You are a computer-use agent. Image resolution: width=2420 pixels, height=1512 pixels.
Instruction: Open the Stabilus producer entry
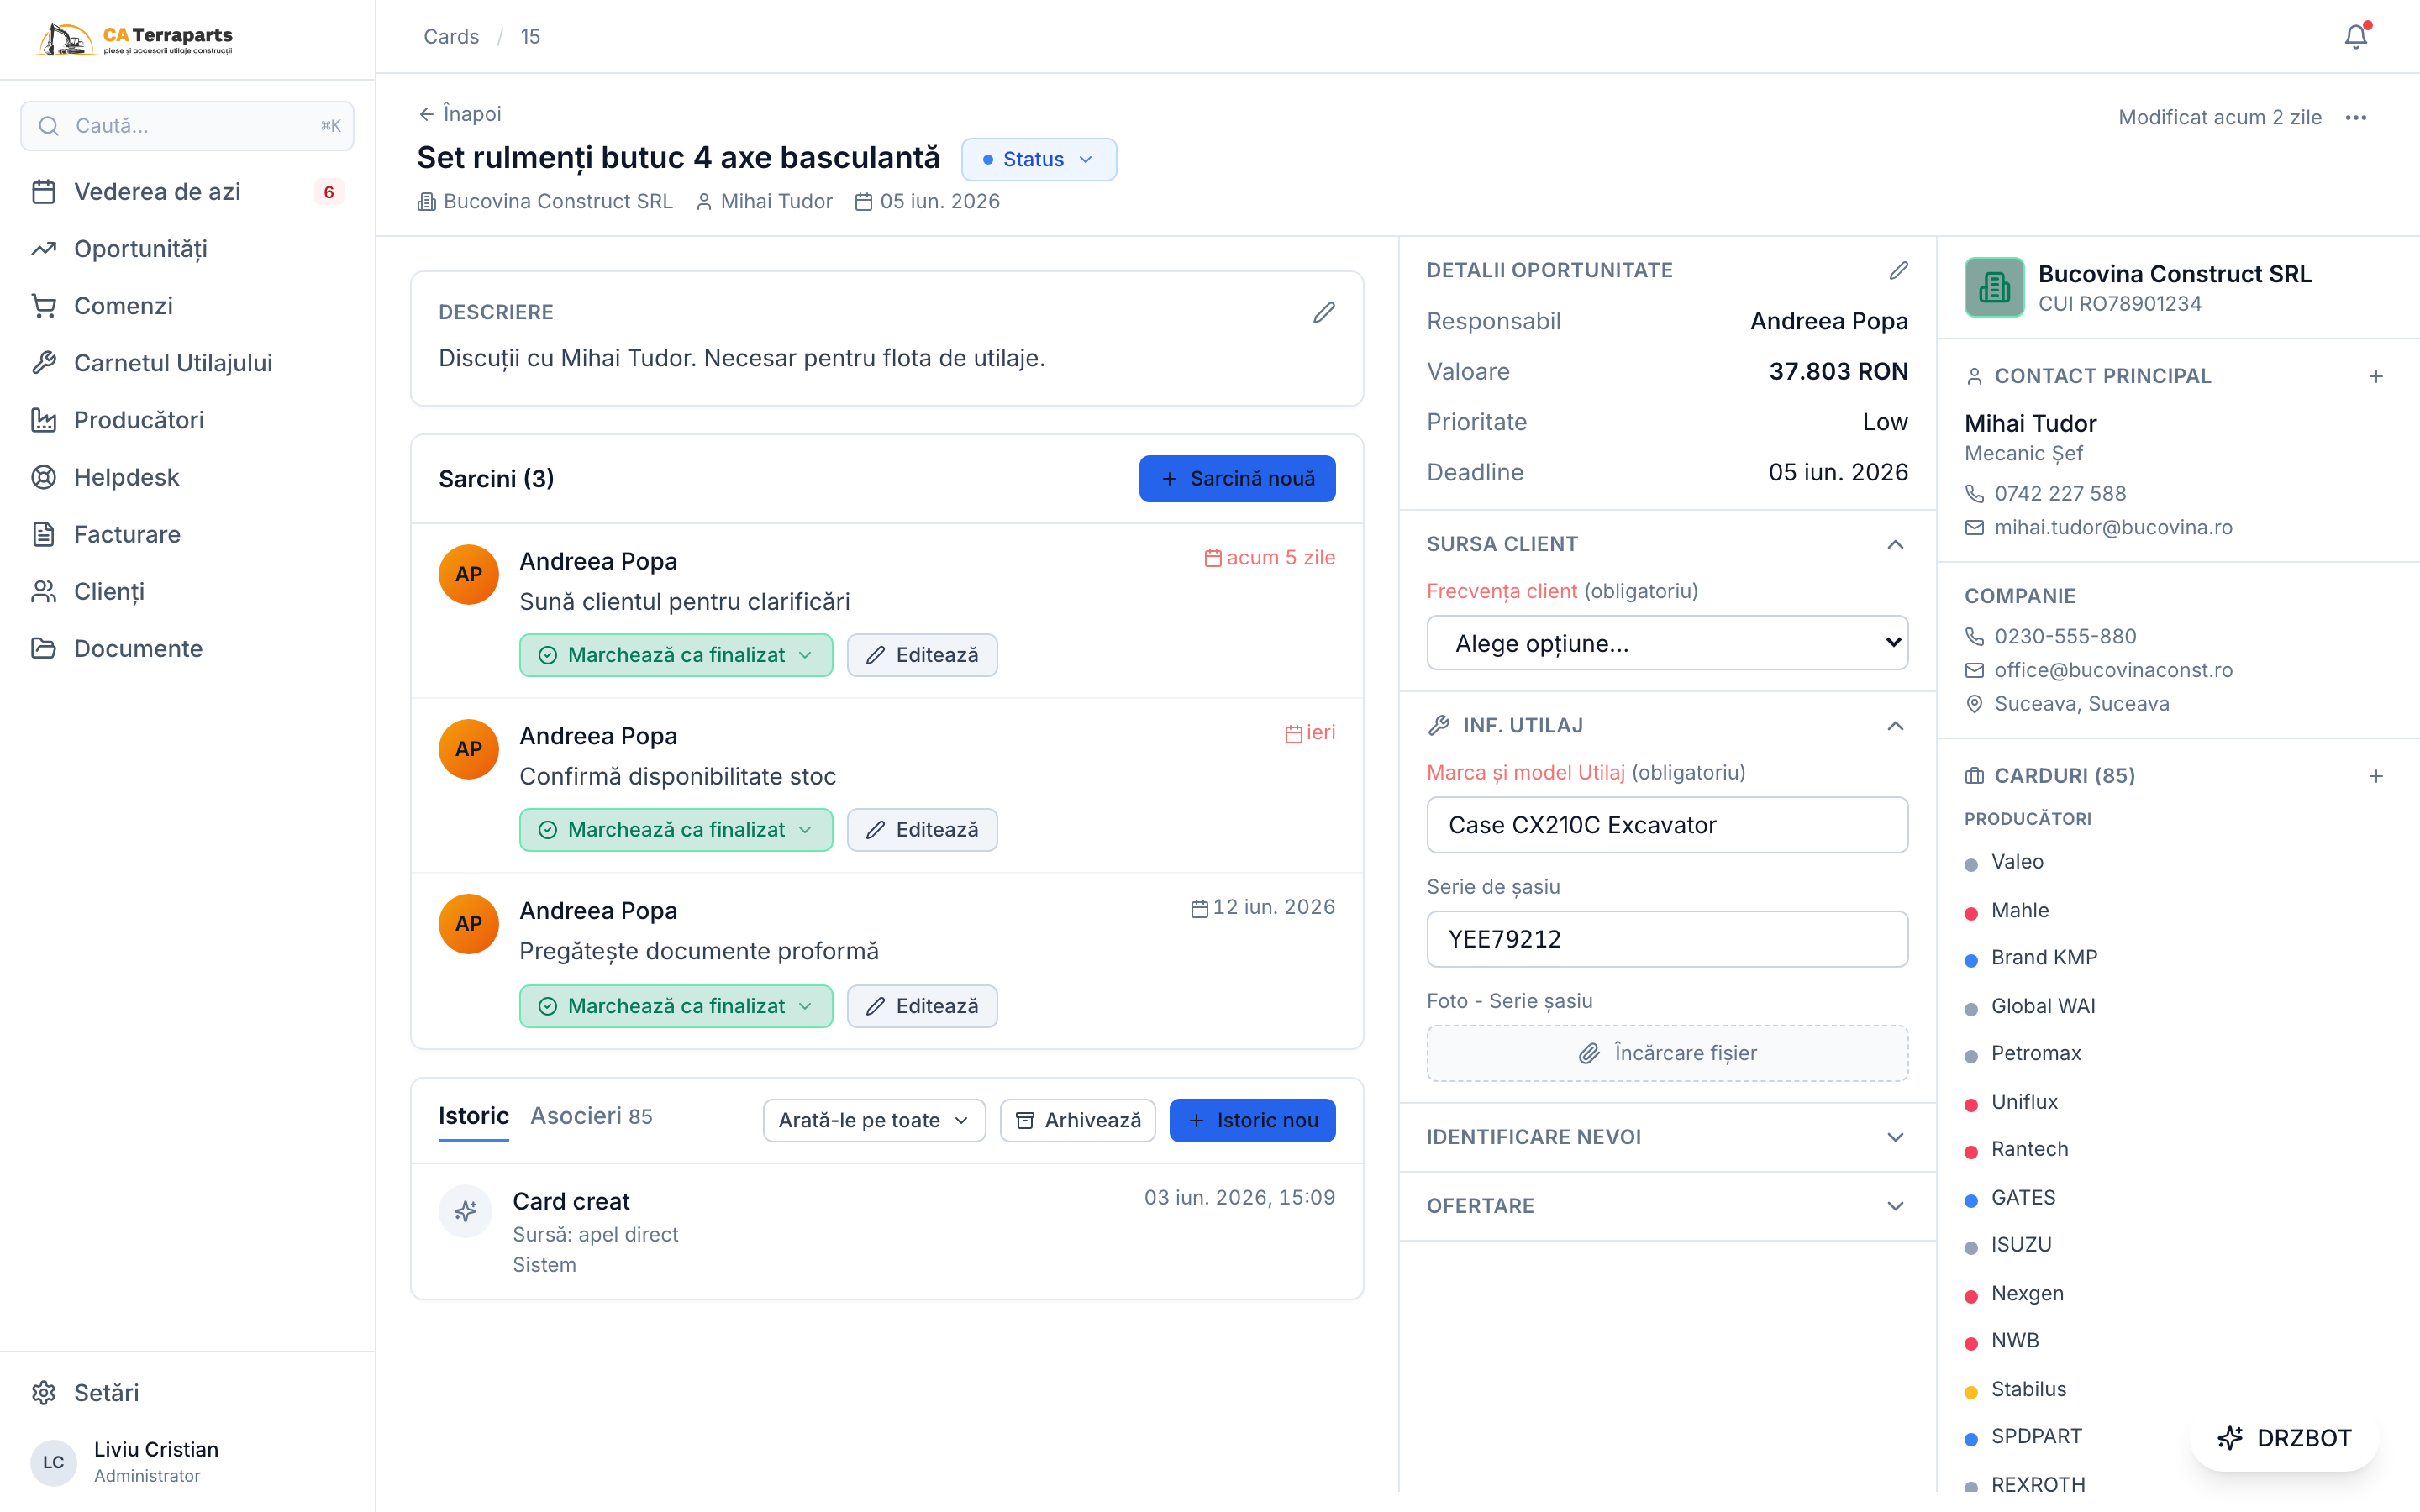[2026, 1389]
